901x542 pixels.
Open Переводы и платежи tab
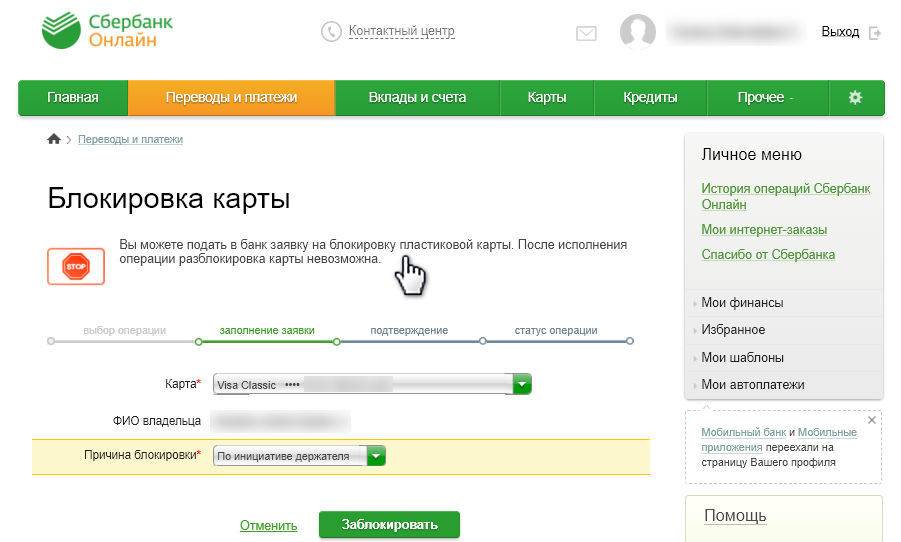coord(231,98)
